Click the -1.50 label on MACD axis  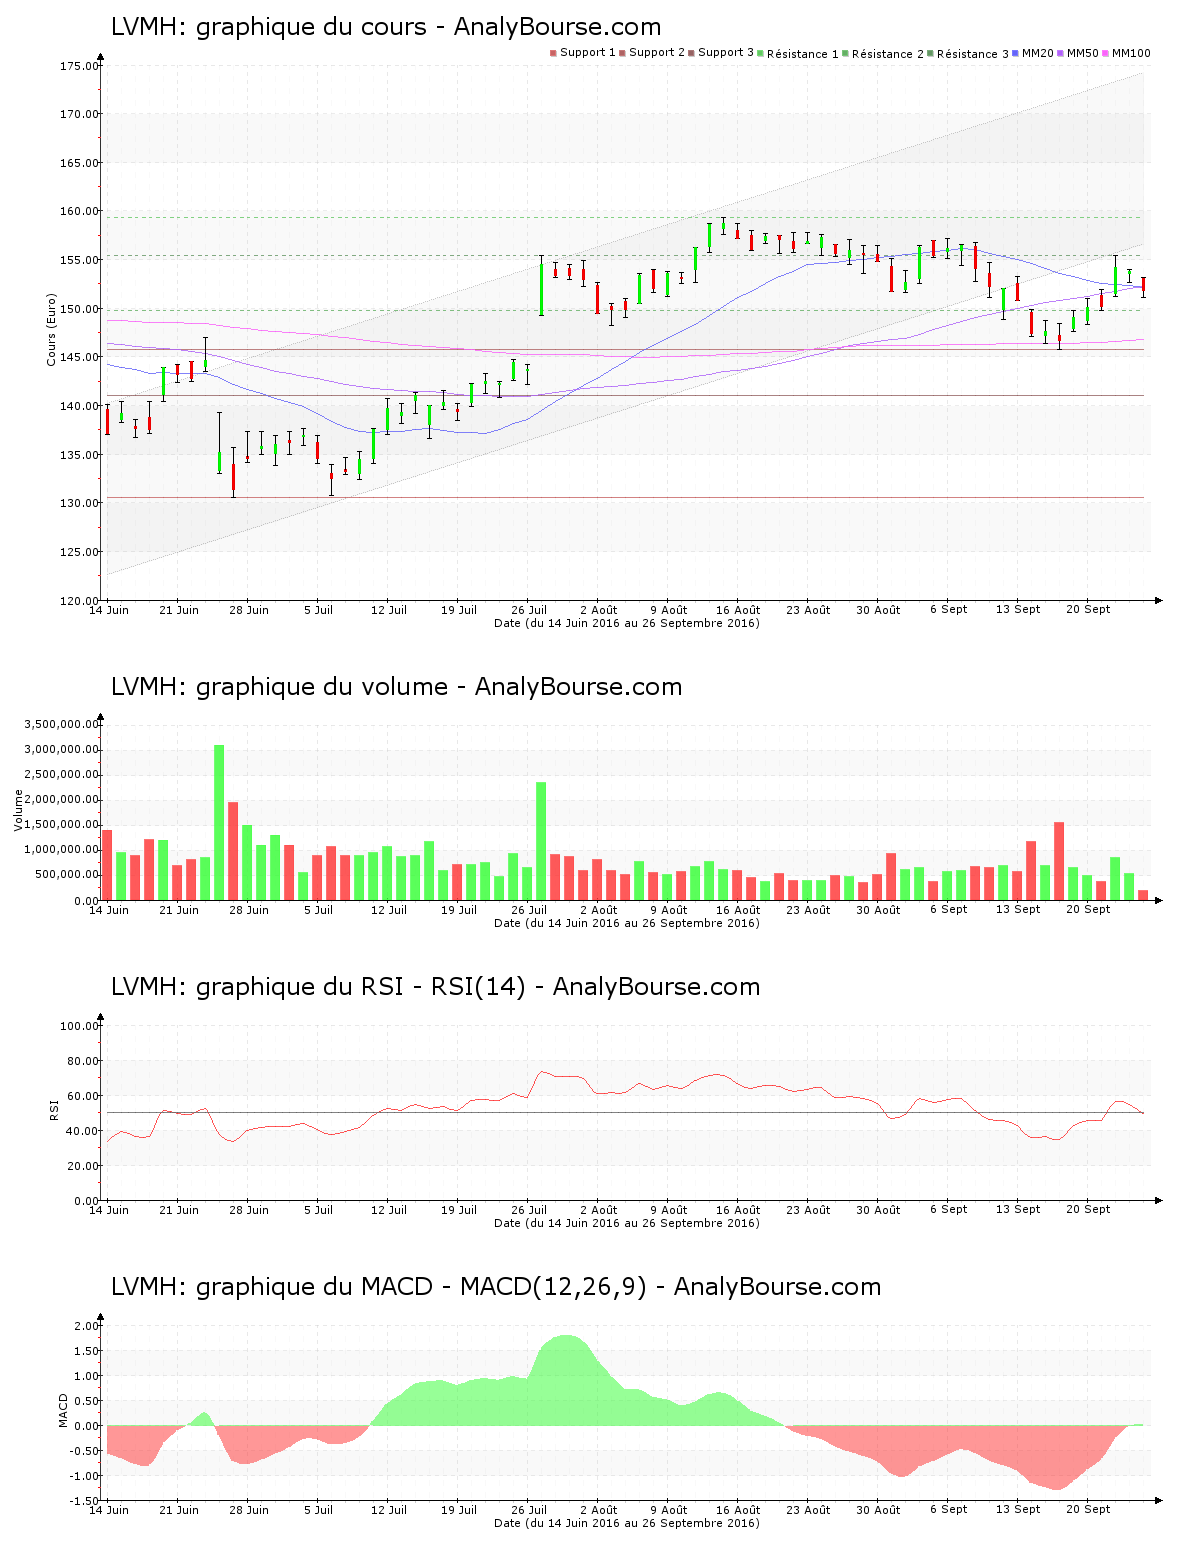tap(84, 1502)
